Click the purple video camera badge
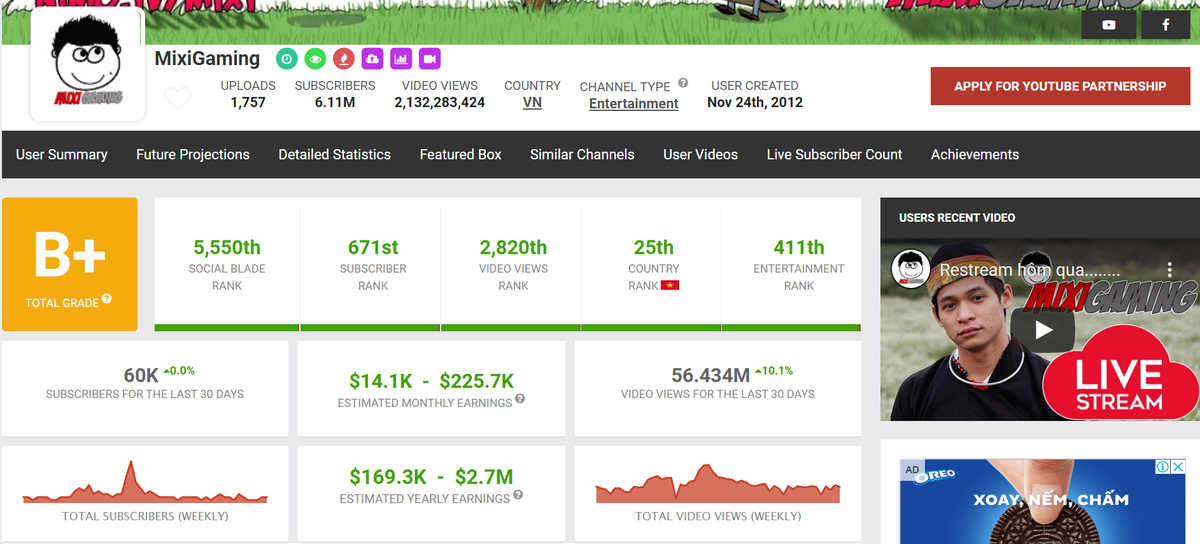 coord(430,59)
